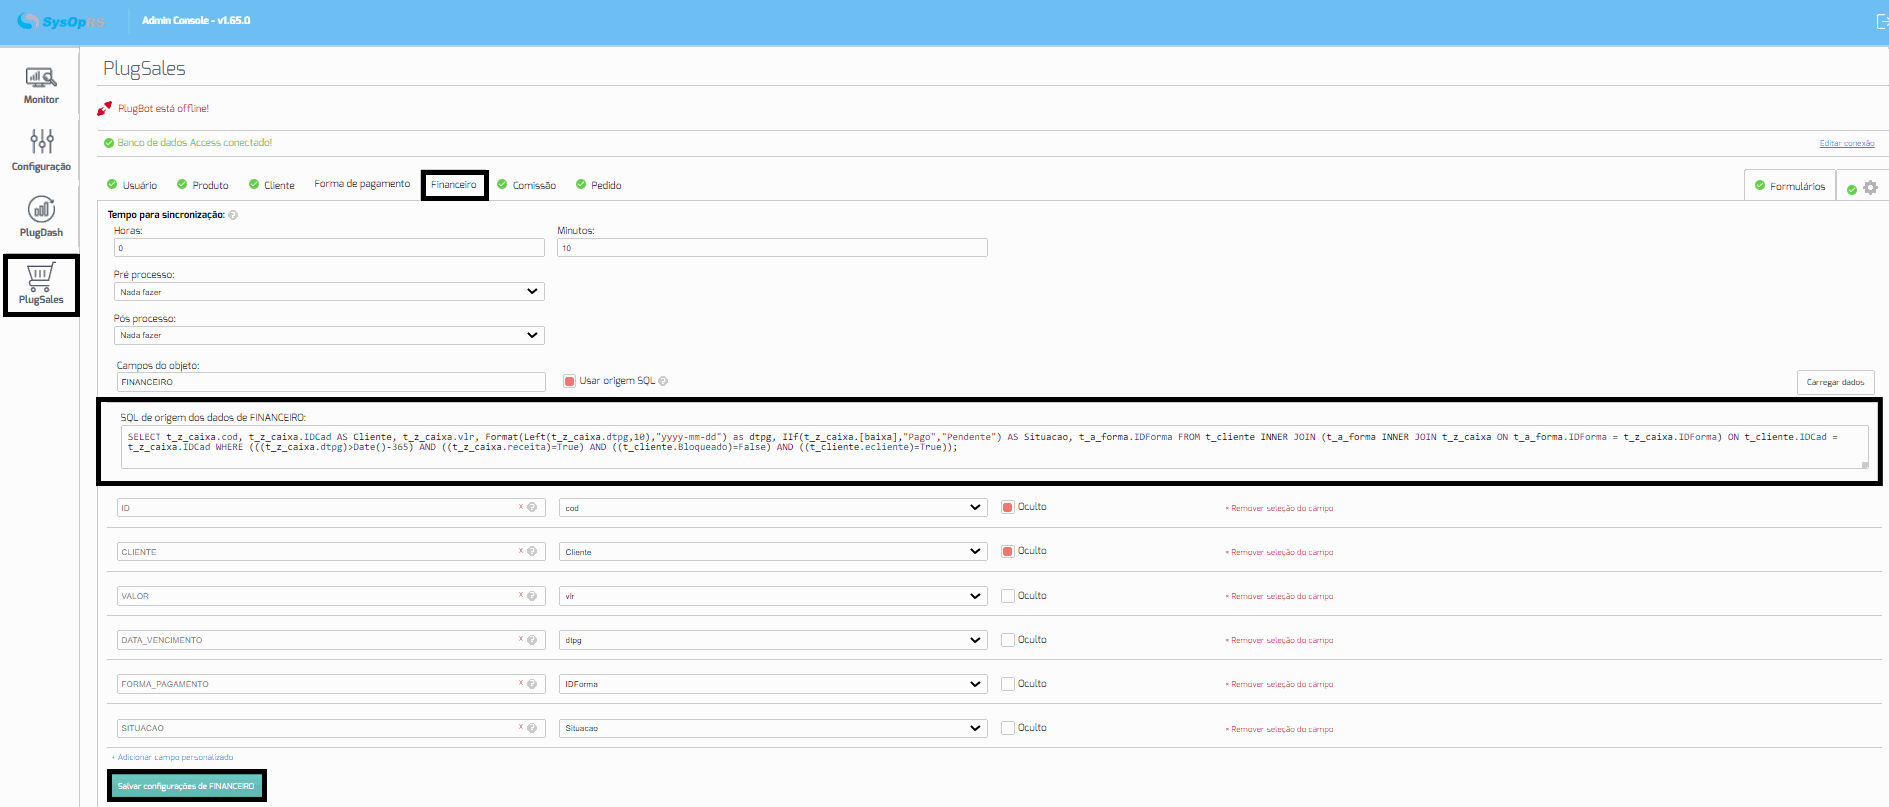Open help icon in the VALOR field
The height and width of the screenshot is (807, 1889).
click(532, 595)
